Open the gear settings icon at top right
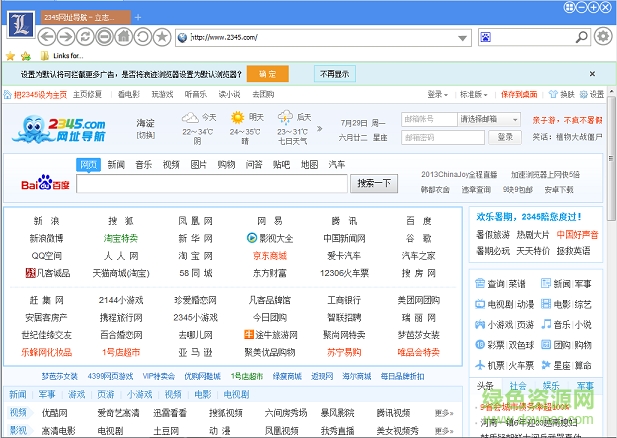Image resolution: width=617 pixels, height=438 pixels. (602, 37)
